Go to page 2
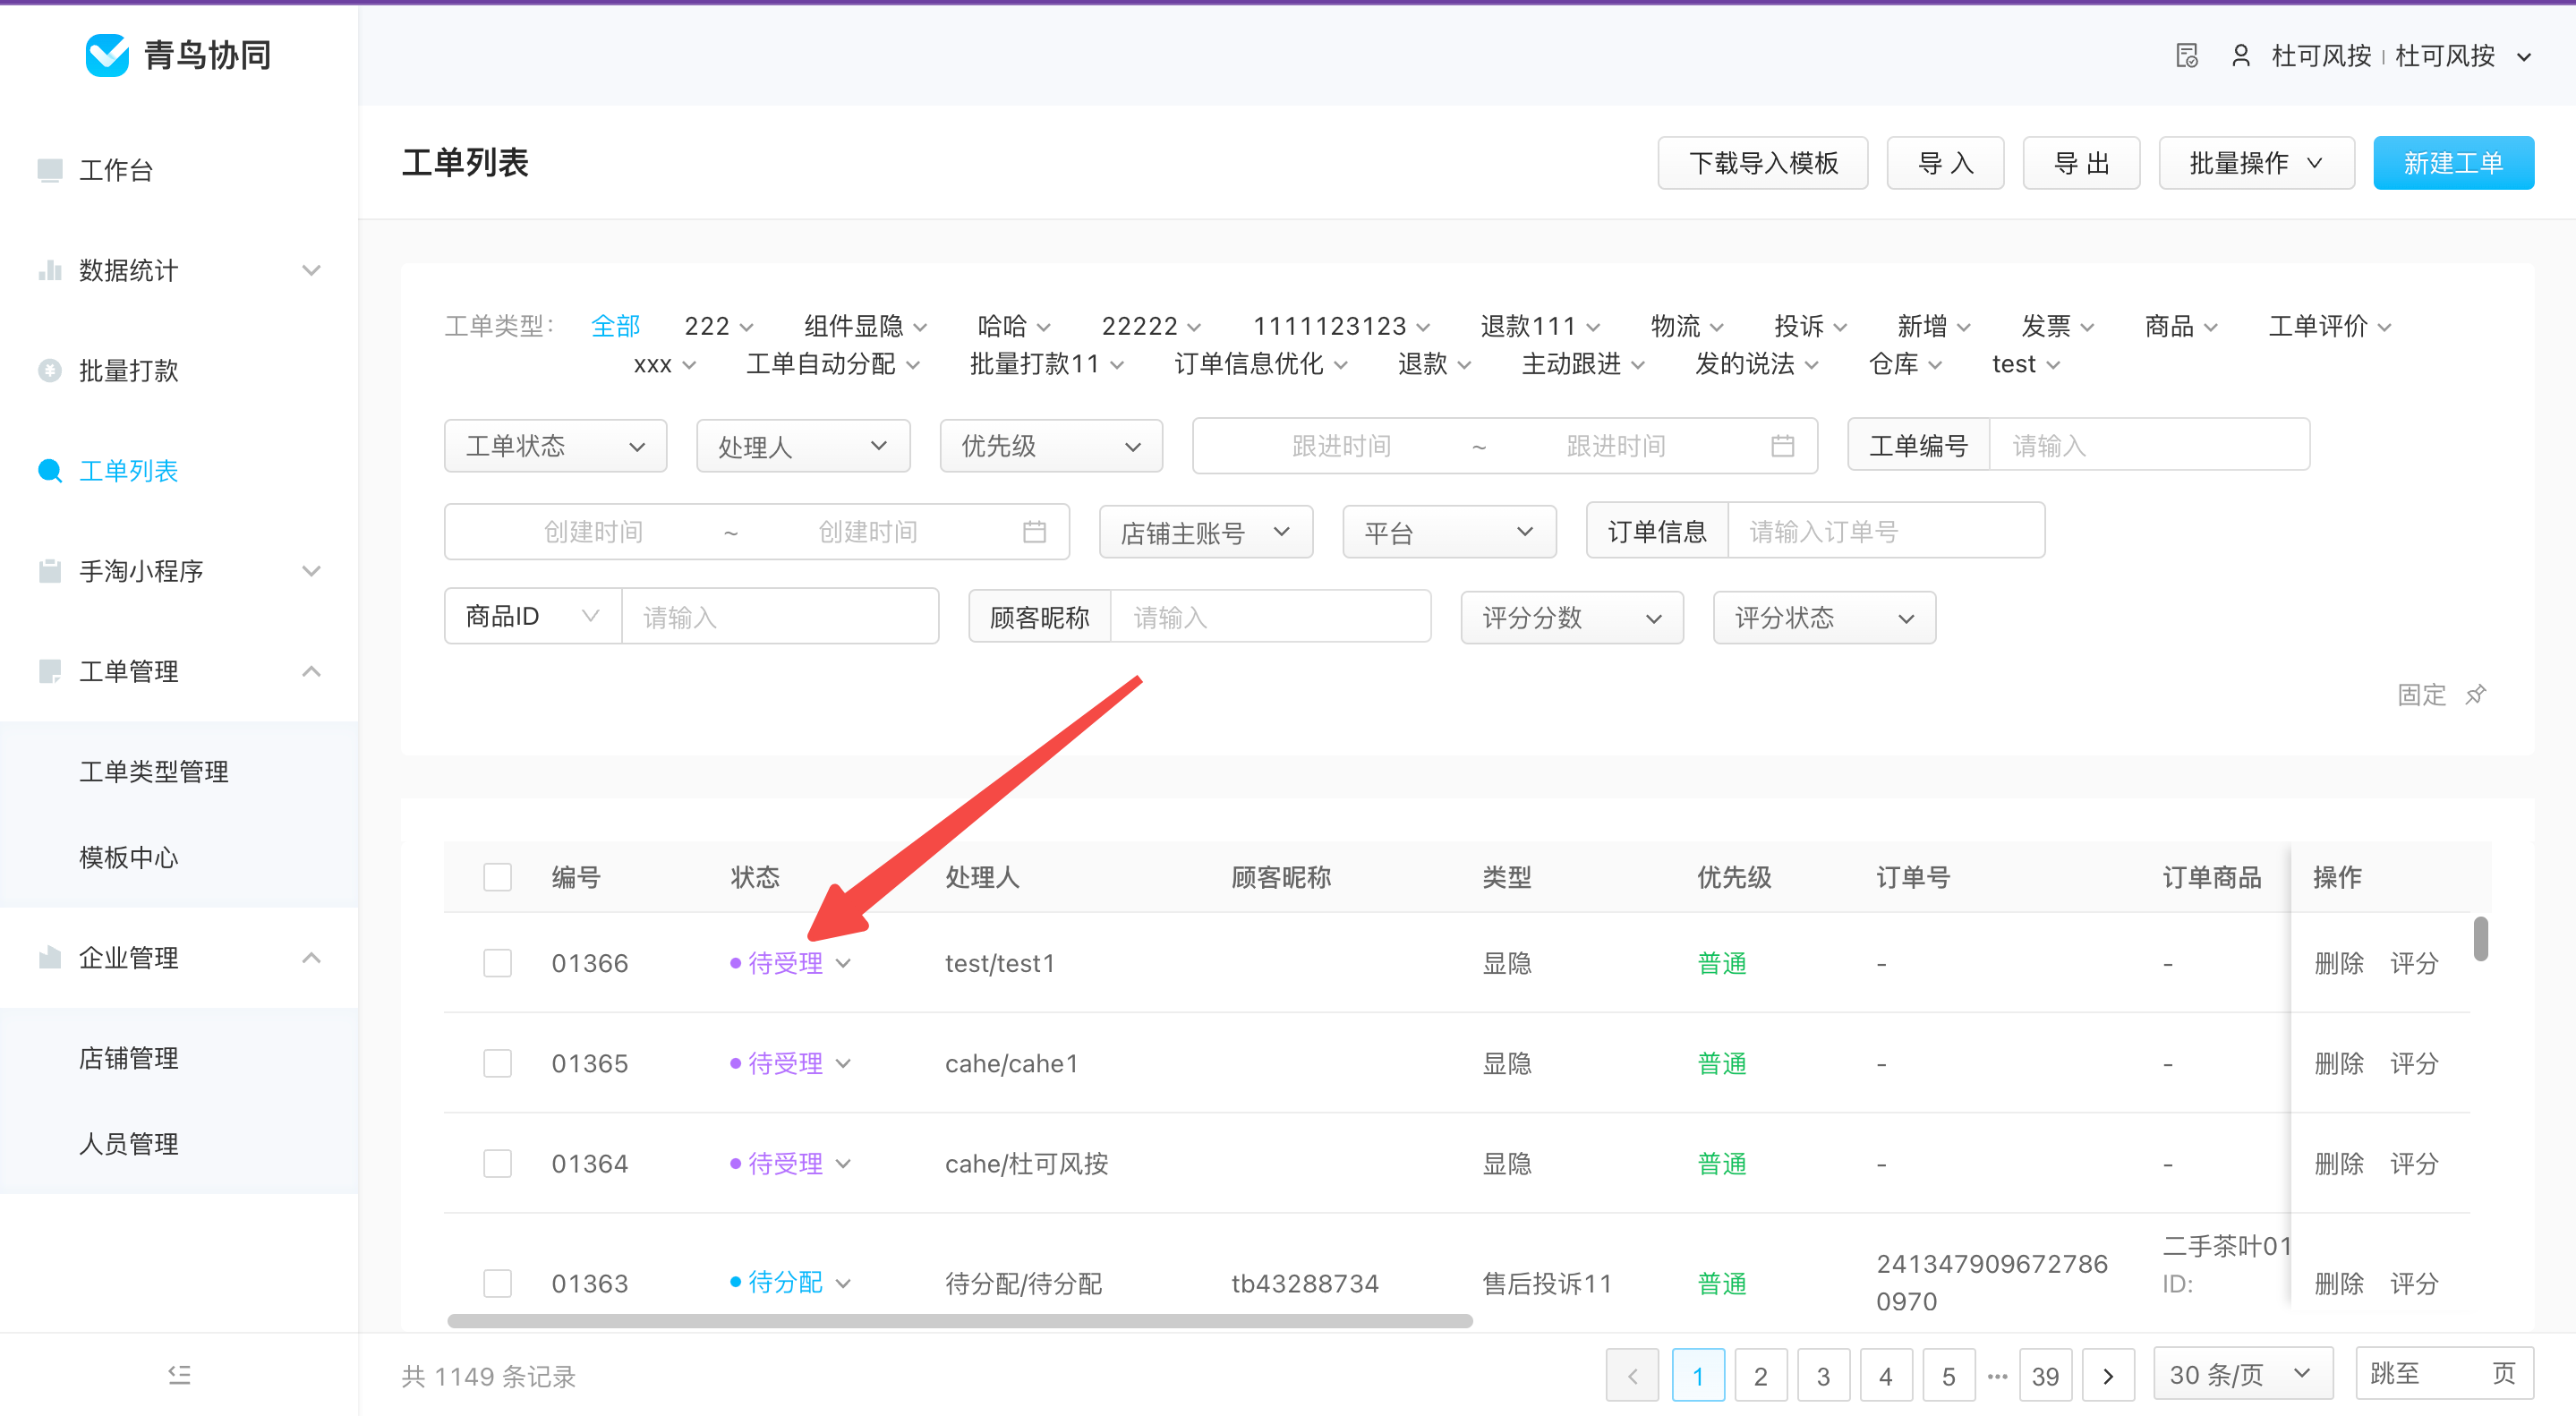Screen dimensions: 2576x1416 coord(1760,1376)
